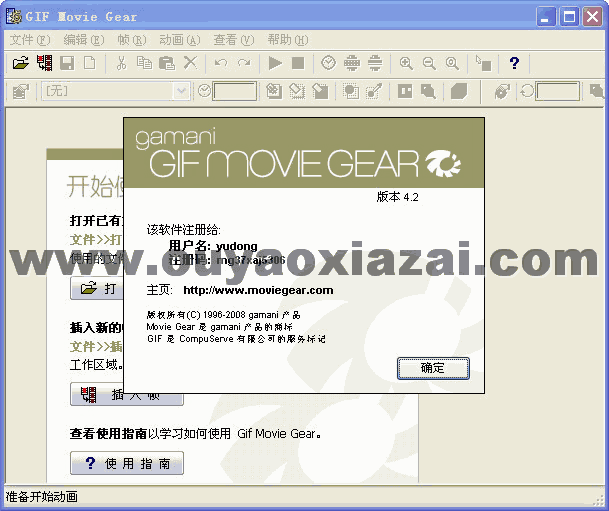The image size is (609, 511).
Task: Open the 编辑(E) menu
Action: 84,40
